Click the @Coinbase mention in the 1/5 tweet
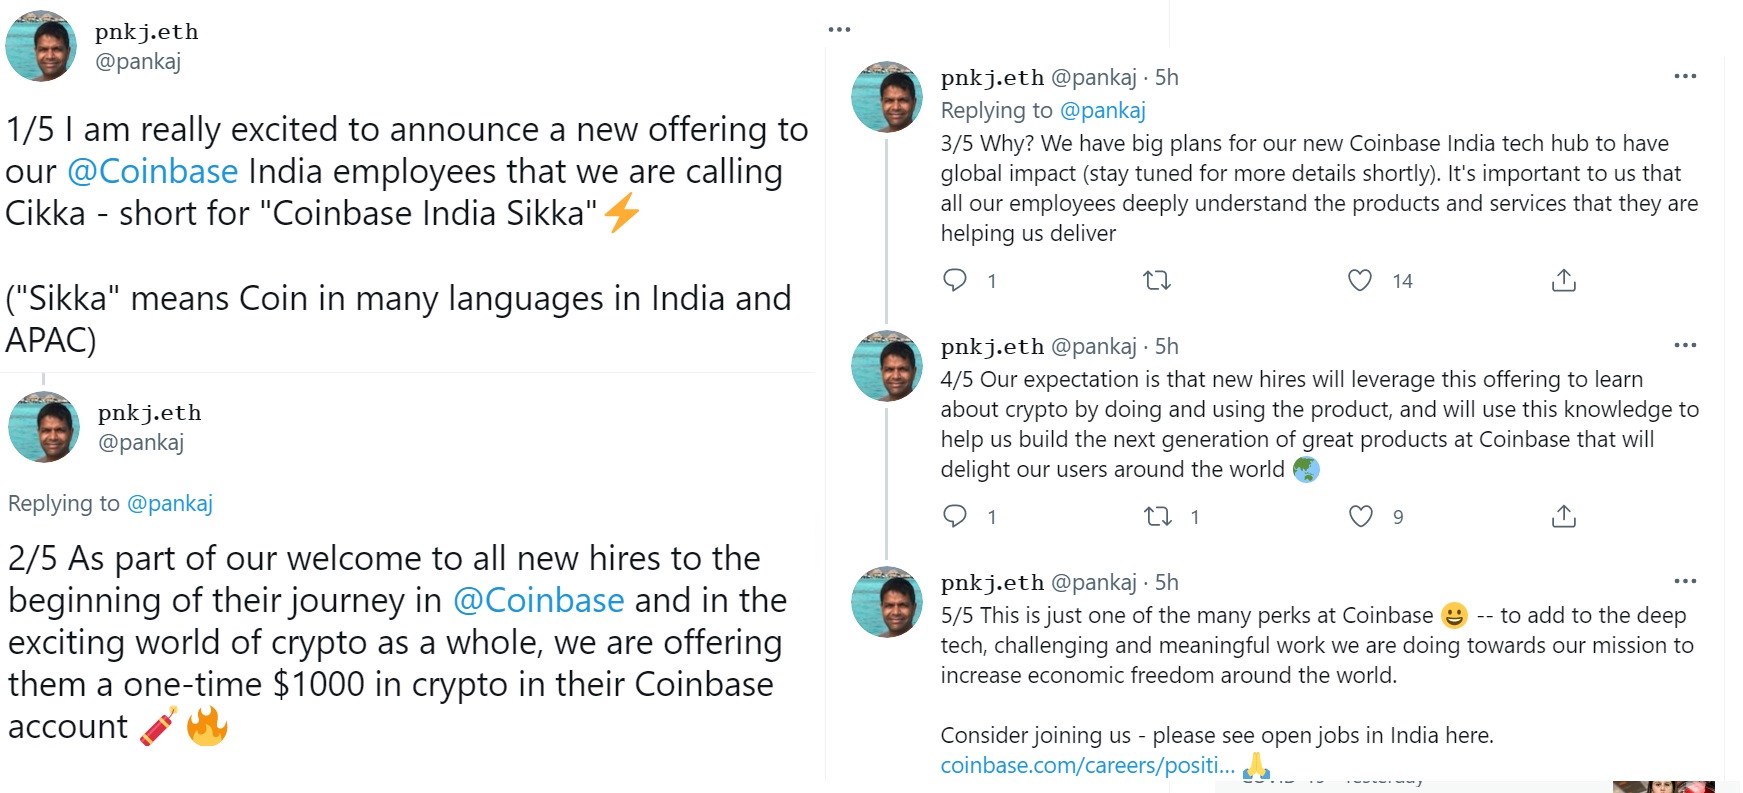Viewport: 1743px width, 793px height. click(x=153, y=172)
